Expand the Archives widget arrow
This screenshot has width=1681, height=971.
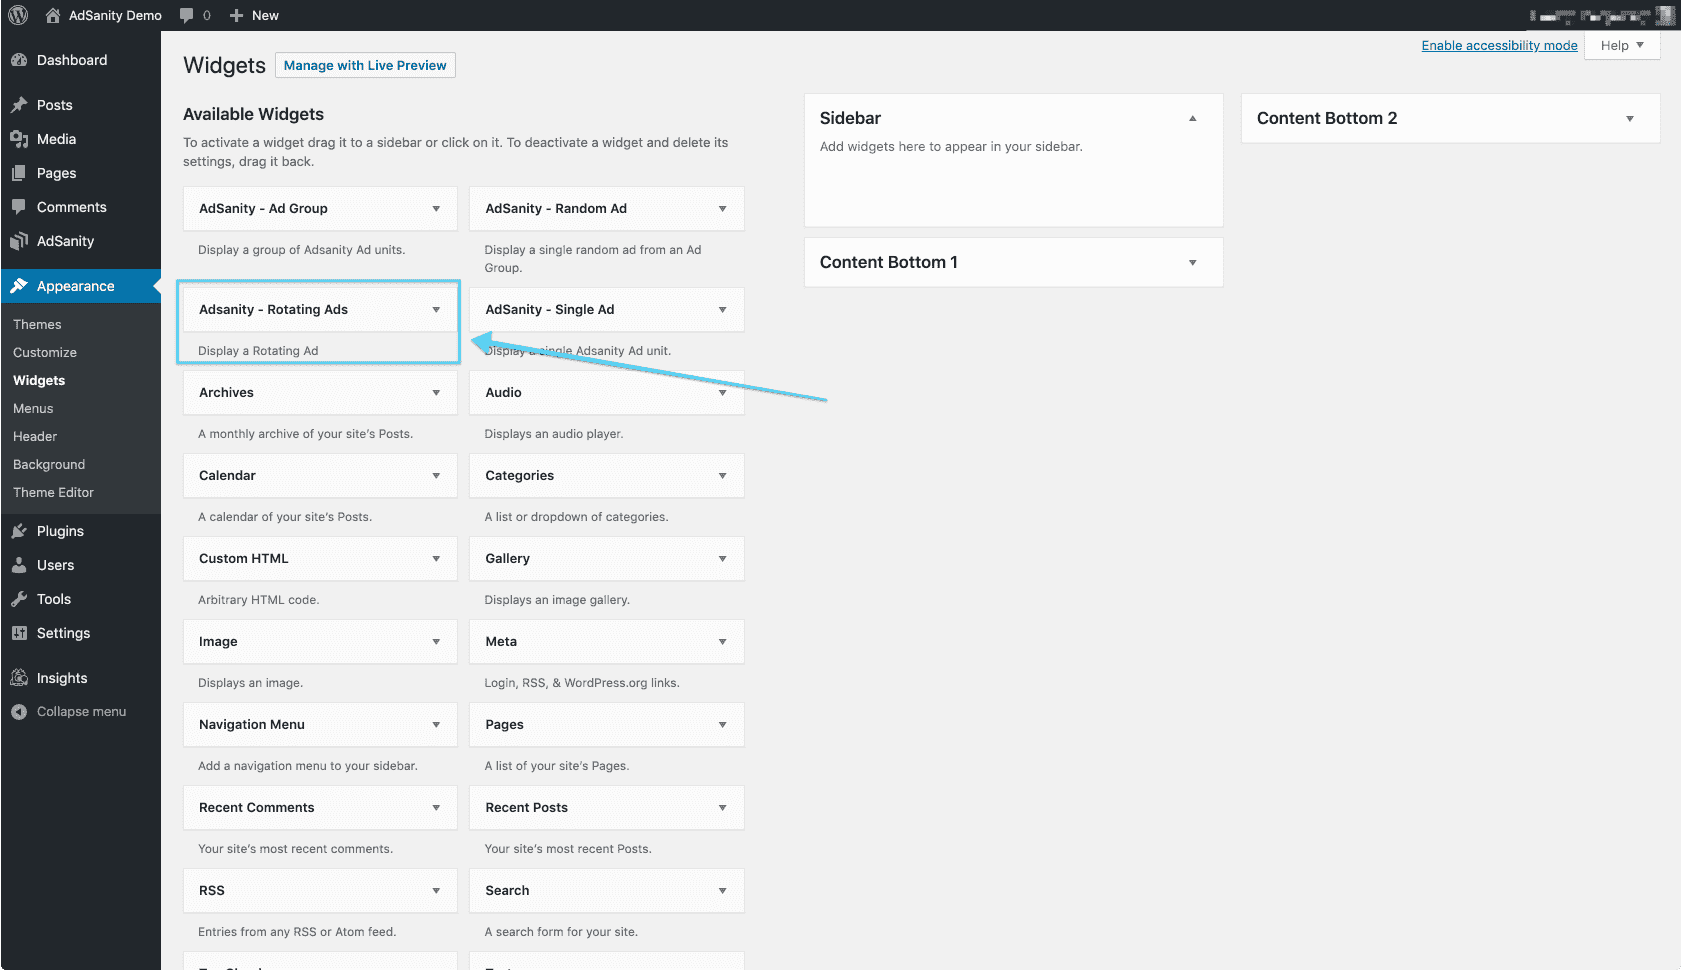click(436, 393)
